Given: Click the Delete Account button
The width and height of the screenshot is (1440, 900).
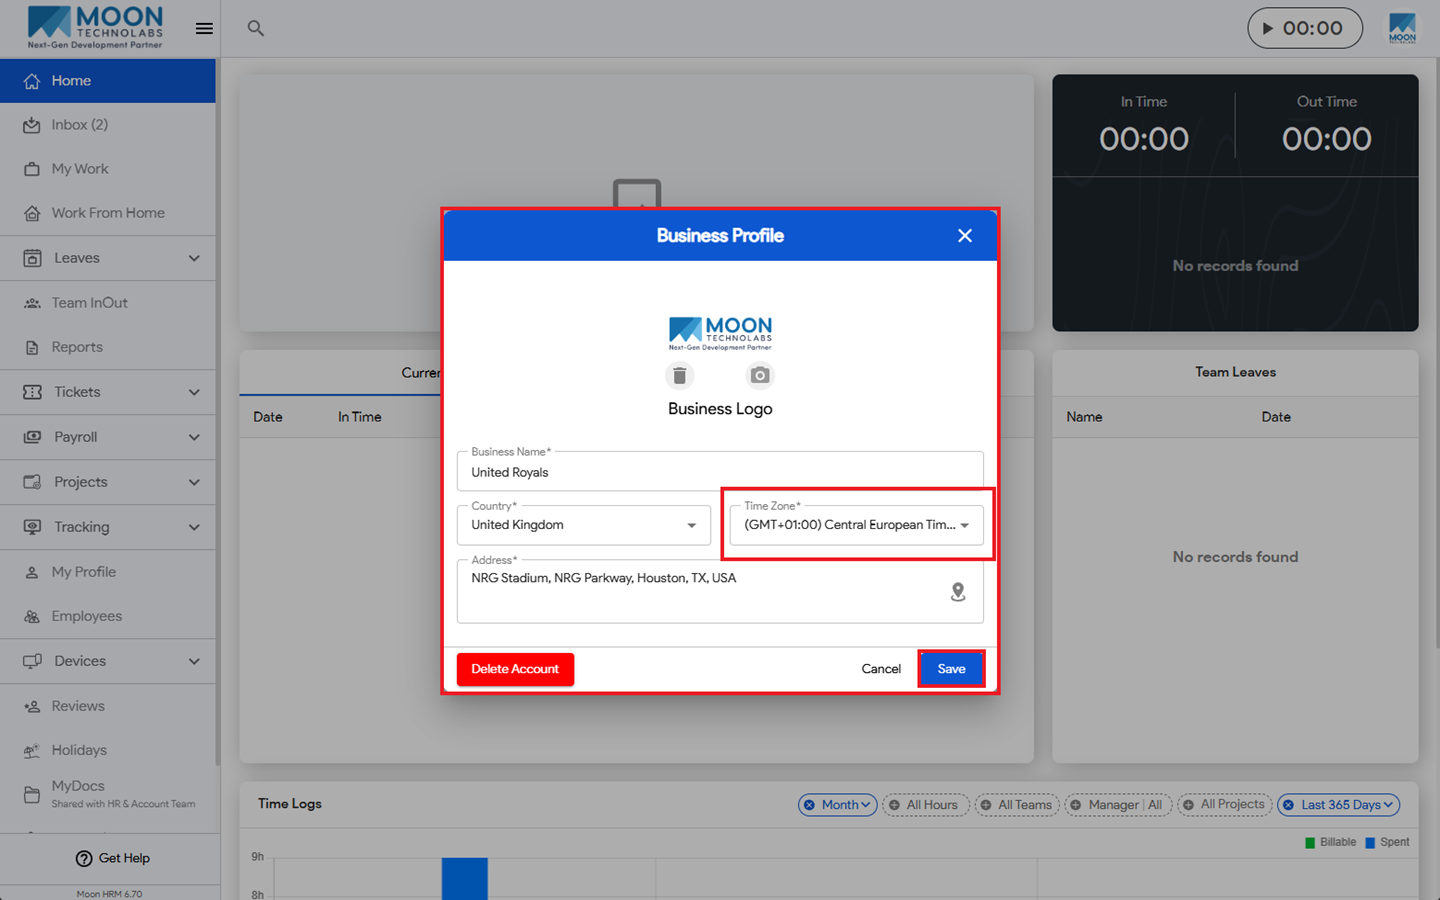Looking at the screenshot, I should (x=515, y=669).
